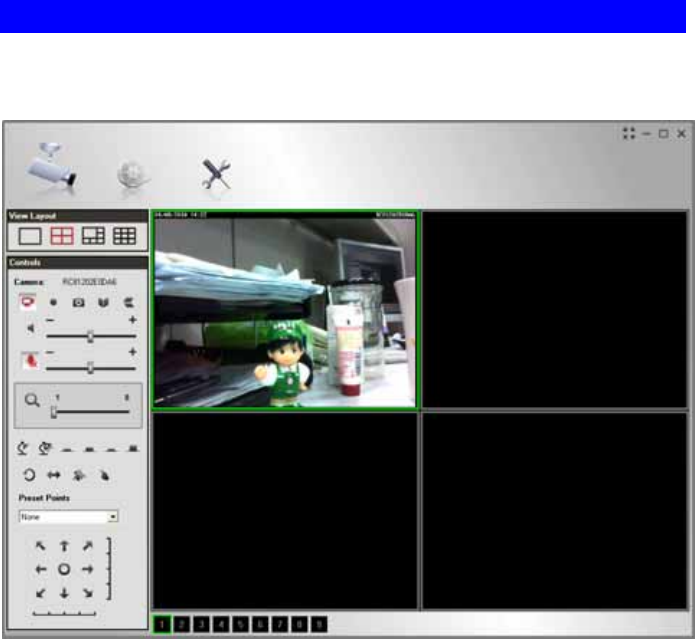Click the open book icon
This screenshot has height=639, width=695.
[103, 303]
